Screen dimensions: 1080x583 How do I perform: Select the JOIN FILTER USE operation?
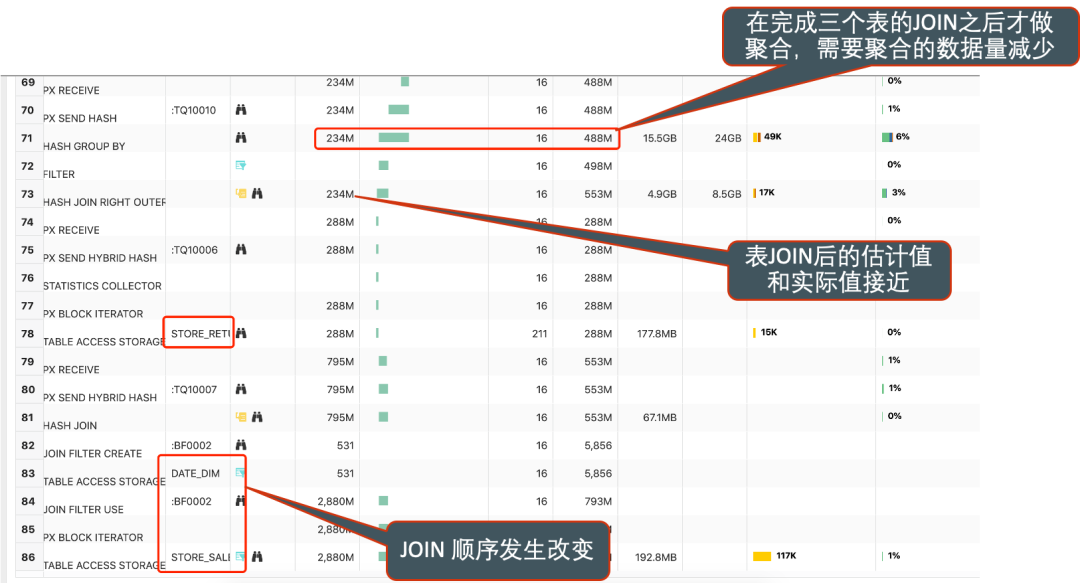[83, 509]
